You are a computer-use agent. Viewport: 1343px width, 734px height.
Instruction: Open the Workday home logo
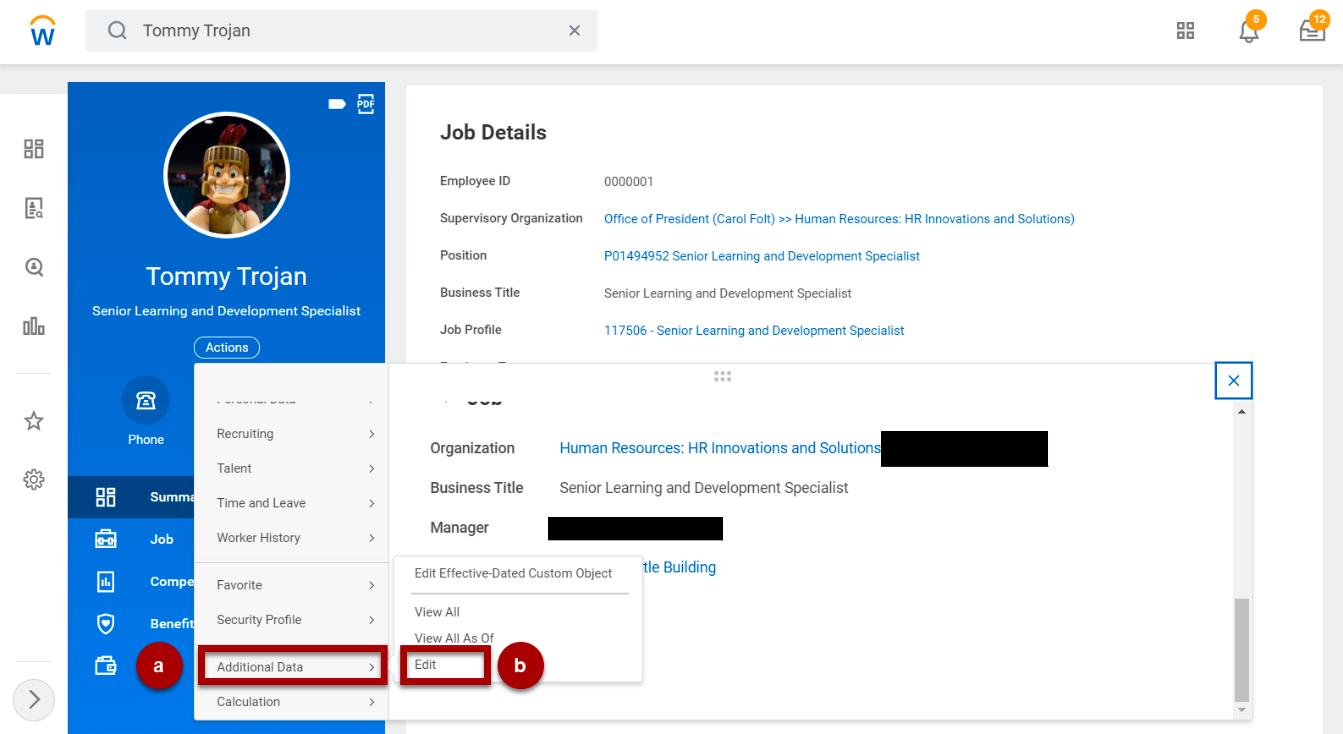(44, 30)
